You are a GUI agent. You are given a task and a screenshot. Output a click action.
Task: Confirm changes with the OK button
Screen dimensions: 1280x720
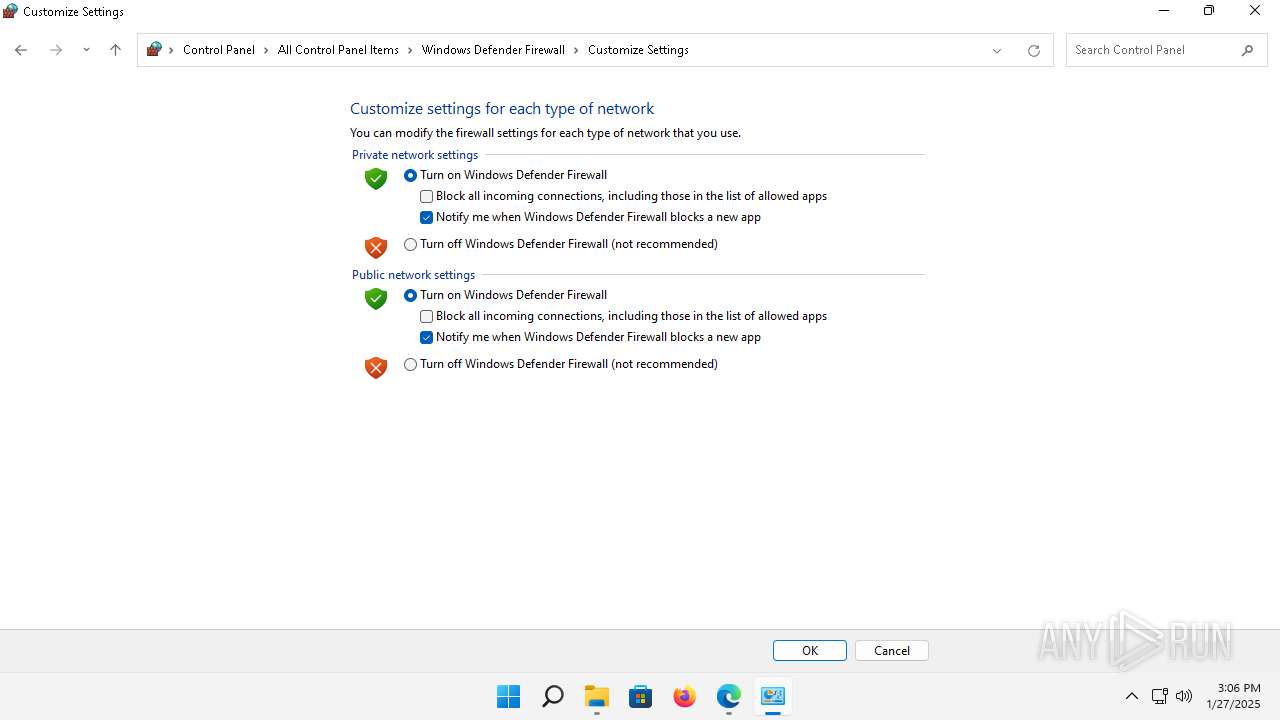point(810,650)
